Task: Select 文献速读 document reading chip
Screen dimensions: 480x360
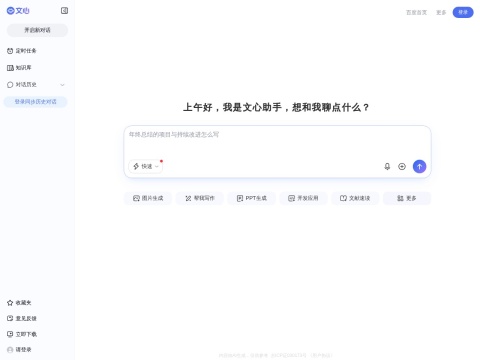Action: 355,198
